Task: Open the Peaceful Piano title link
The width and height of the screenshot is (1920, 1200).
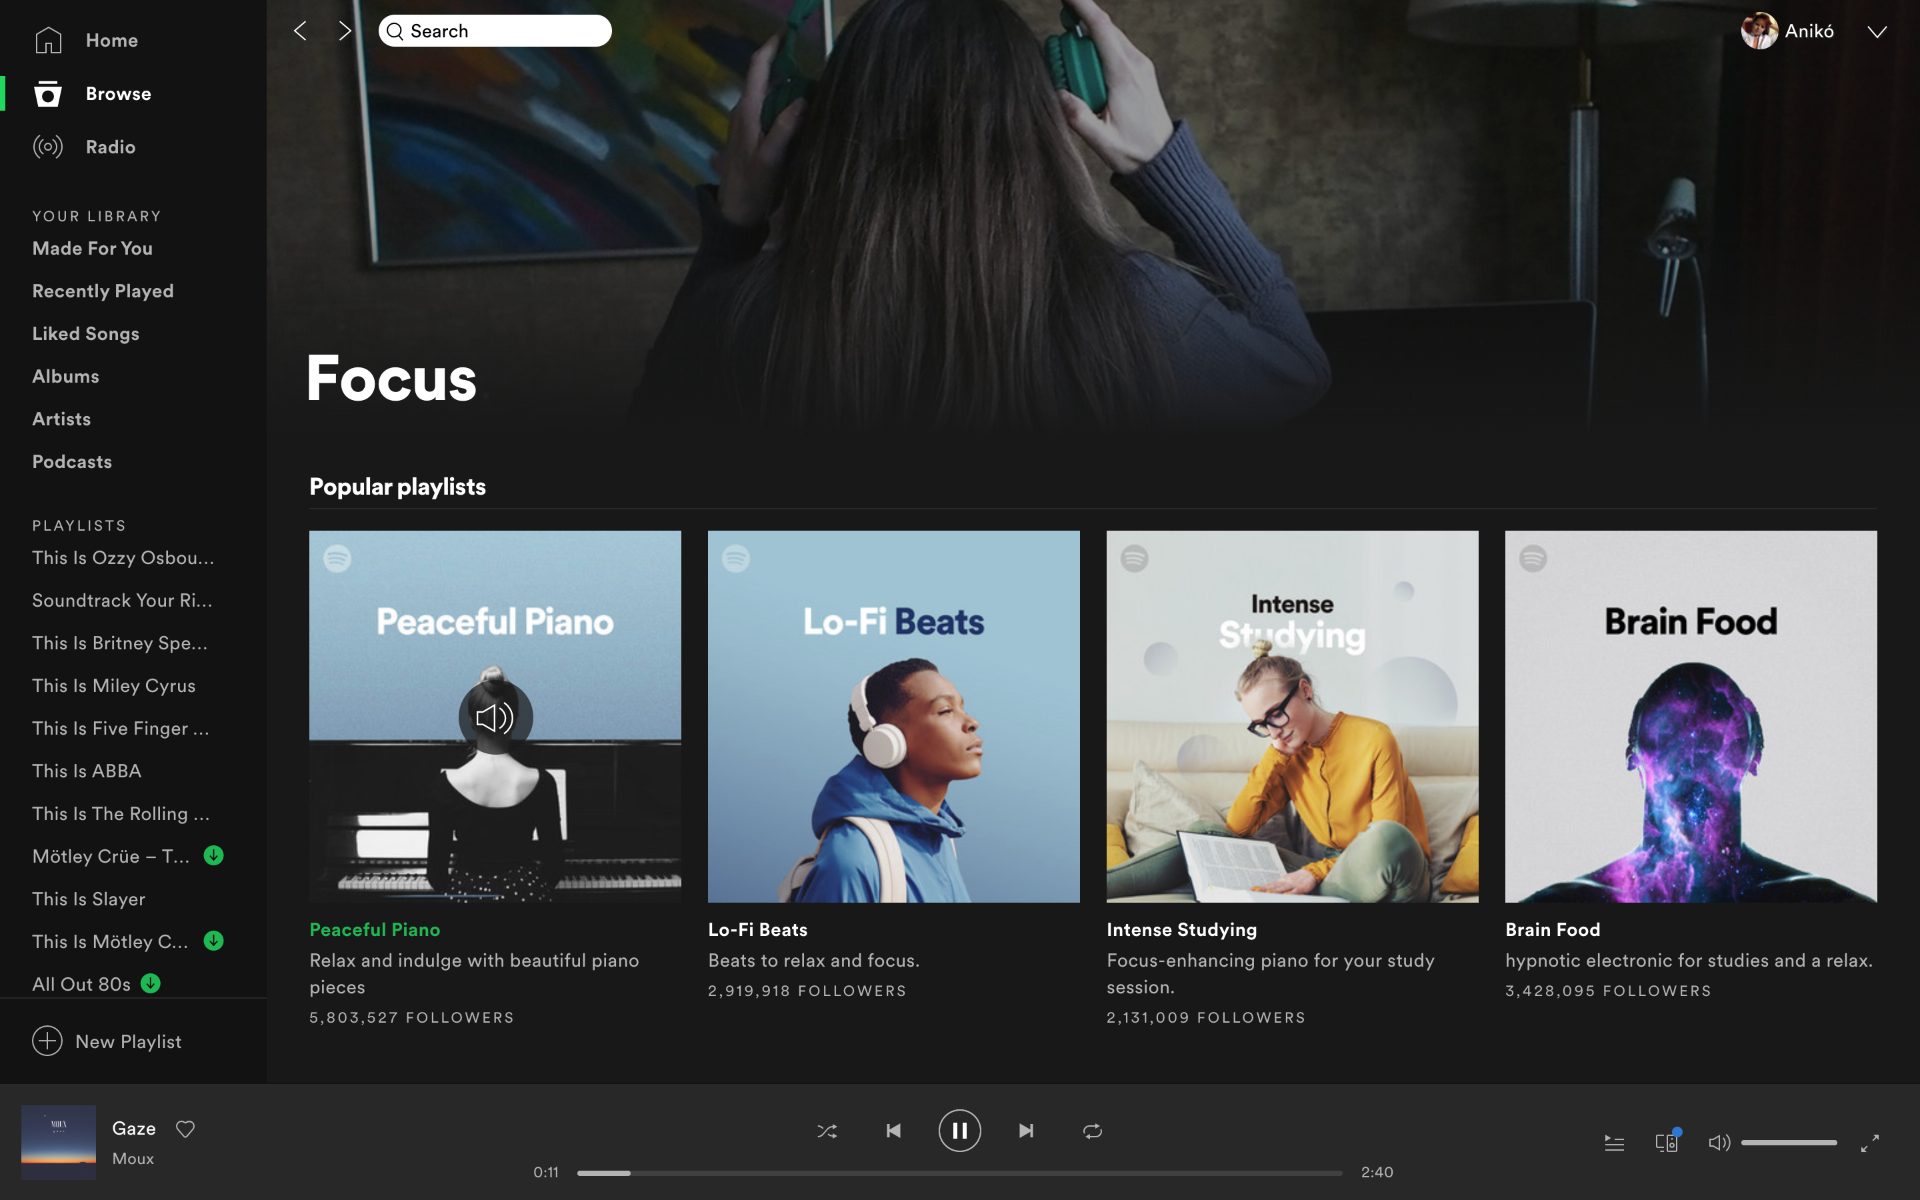Action: [x=375, y=930]
